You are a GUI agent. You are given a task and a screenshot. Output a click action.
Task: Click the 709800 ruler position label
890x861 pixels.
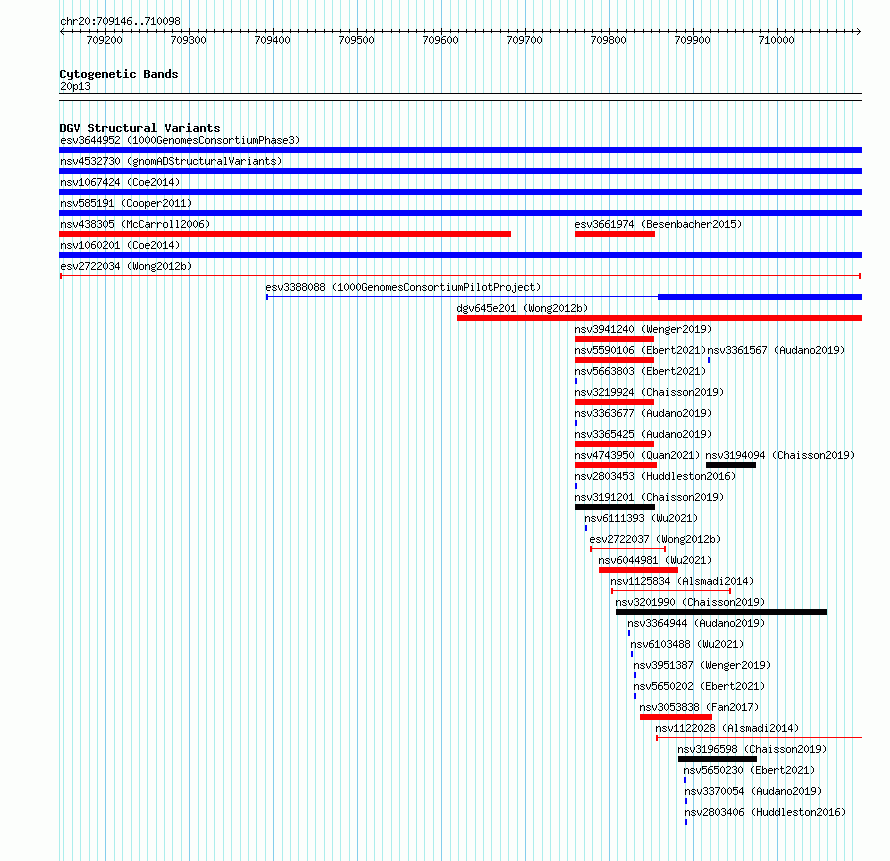click(x=608, y=40)
